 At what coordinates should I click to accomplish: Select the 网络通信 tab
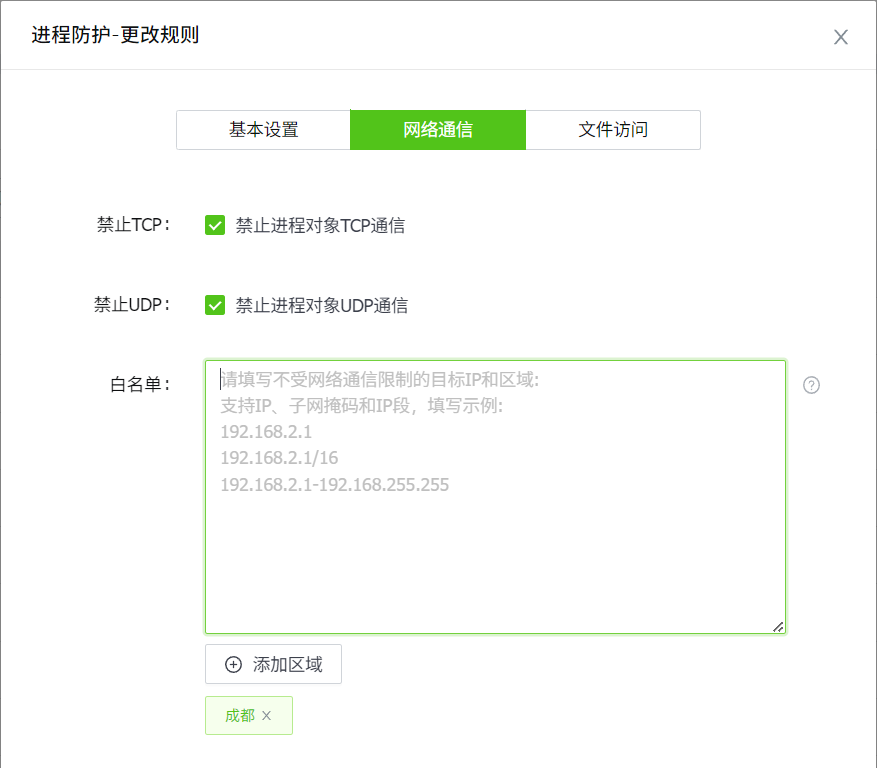point(438,130)
